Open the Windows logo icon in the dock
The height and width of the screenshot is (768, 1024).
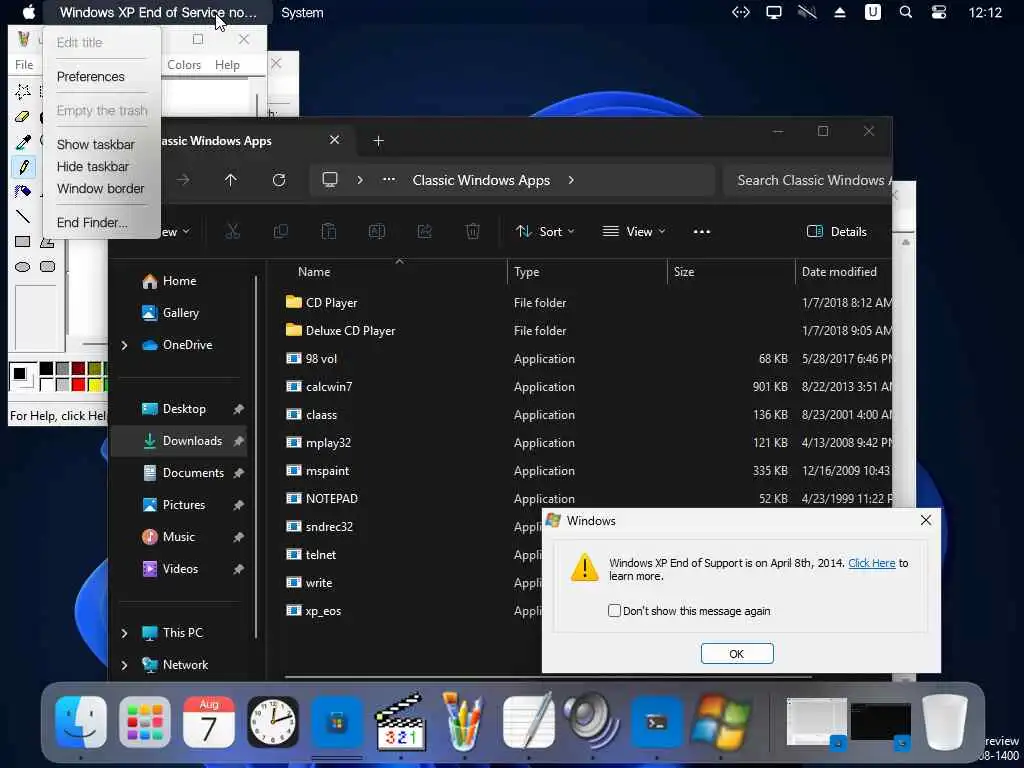point(720,722)
